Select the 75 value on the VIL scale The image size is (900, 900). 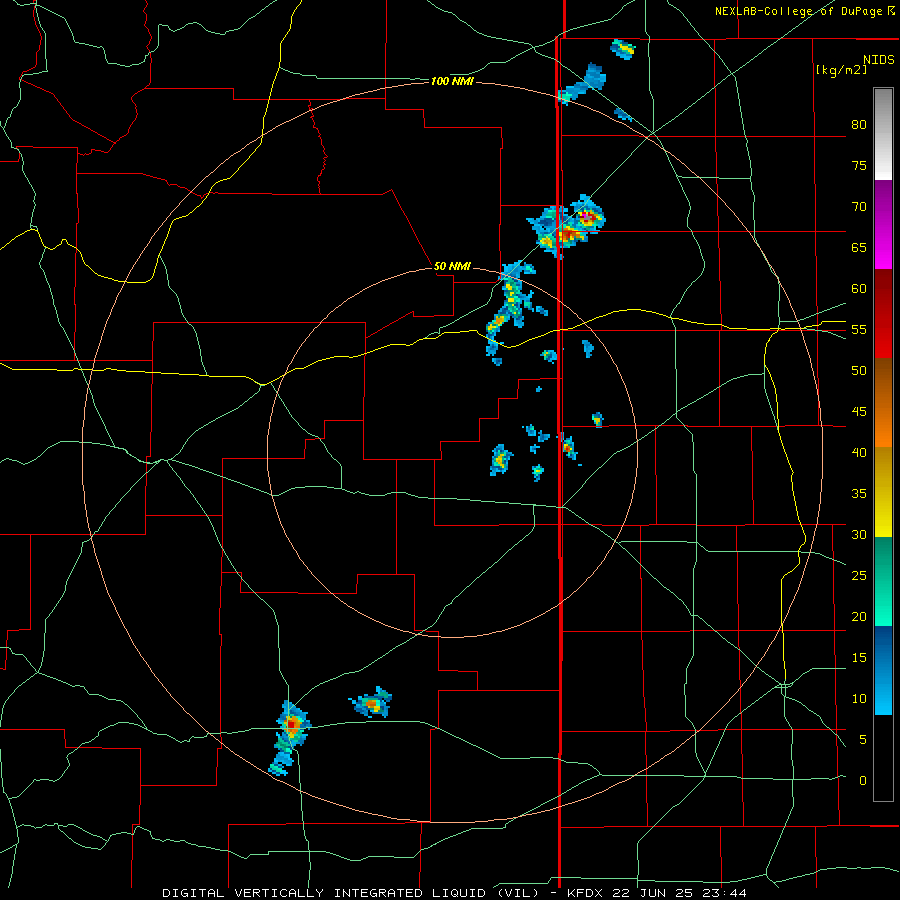[x=859, y=165]
